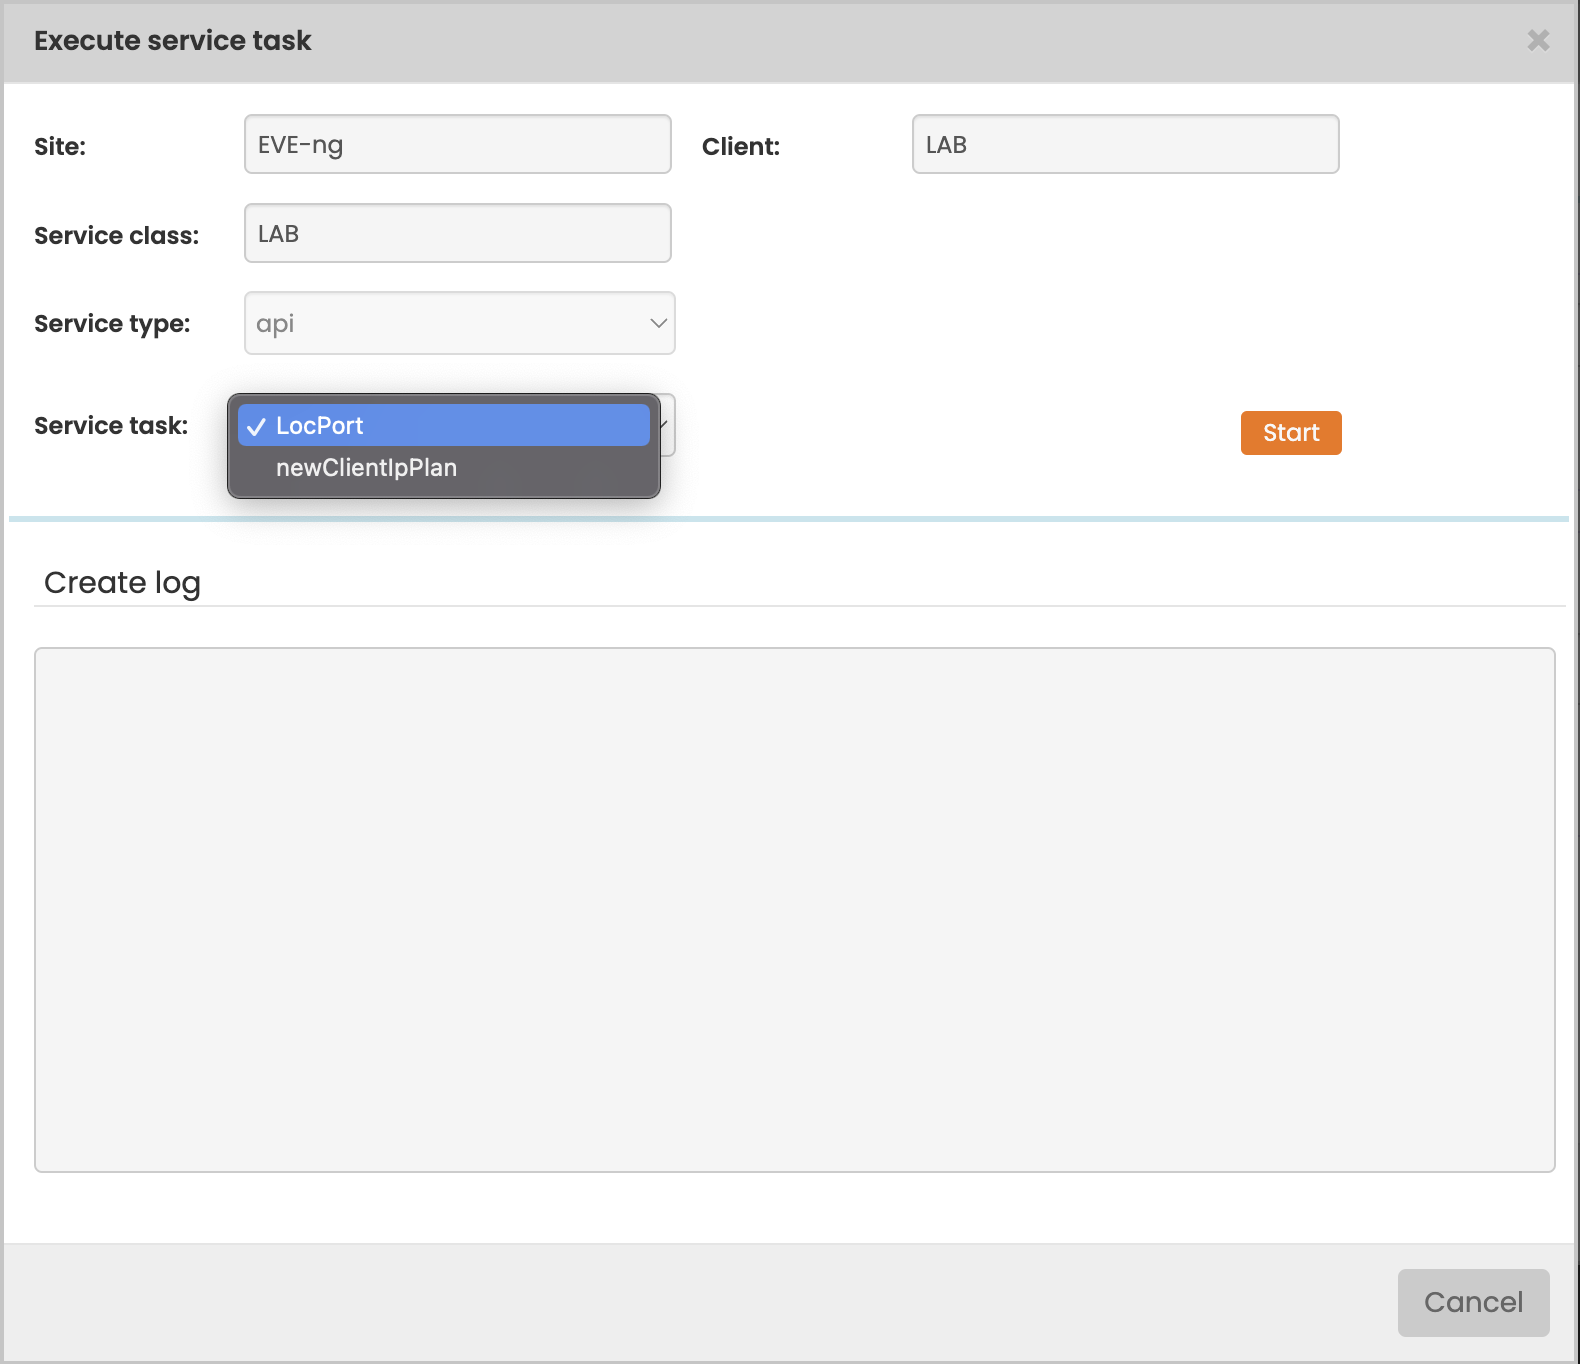
Task: Select the Service class input field
Action: [457, 233]
